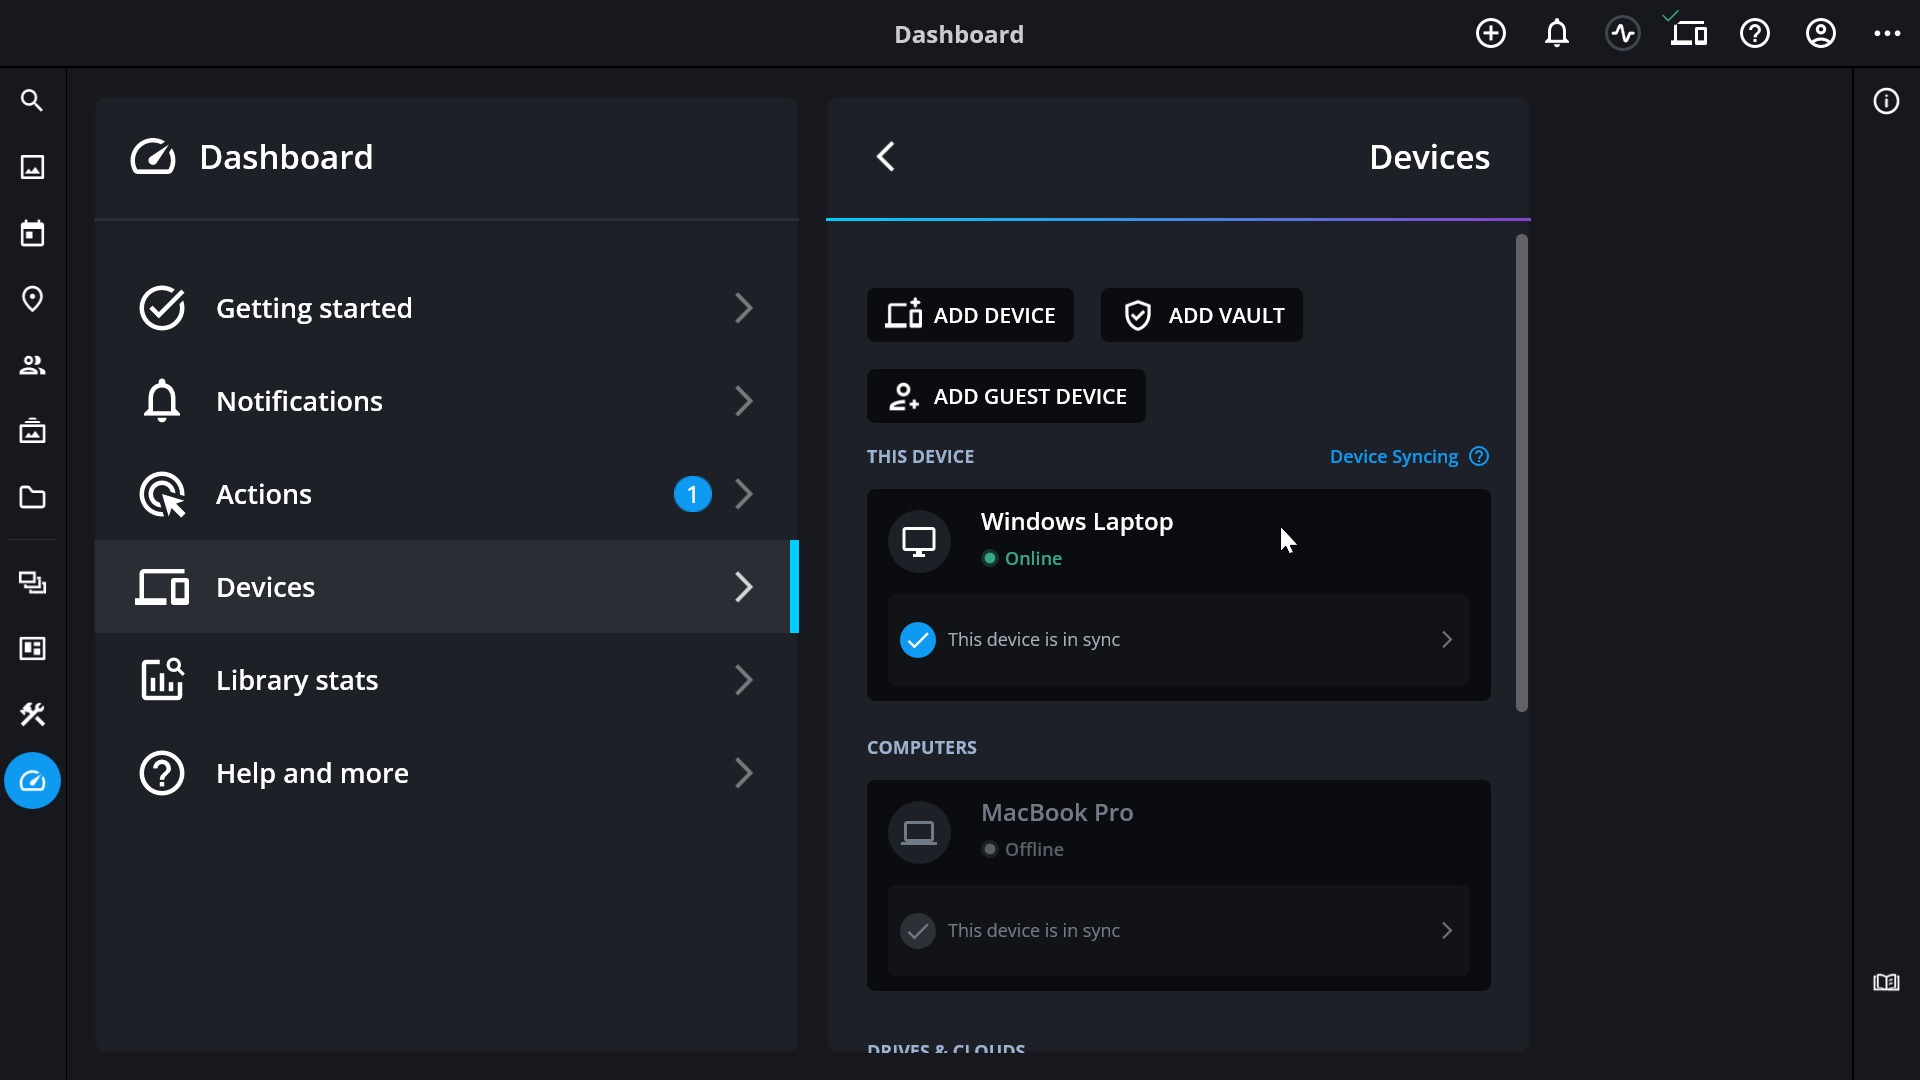The width and height of the screenshot is (1920, 1080).
Task: Open places map pin icon
Action: [x=32, y=299]
